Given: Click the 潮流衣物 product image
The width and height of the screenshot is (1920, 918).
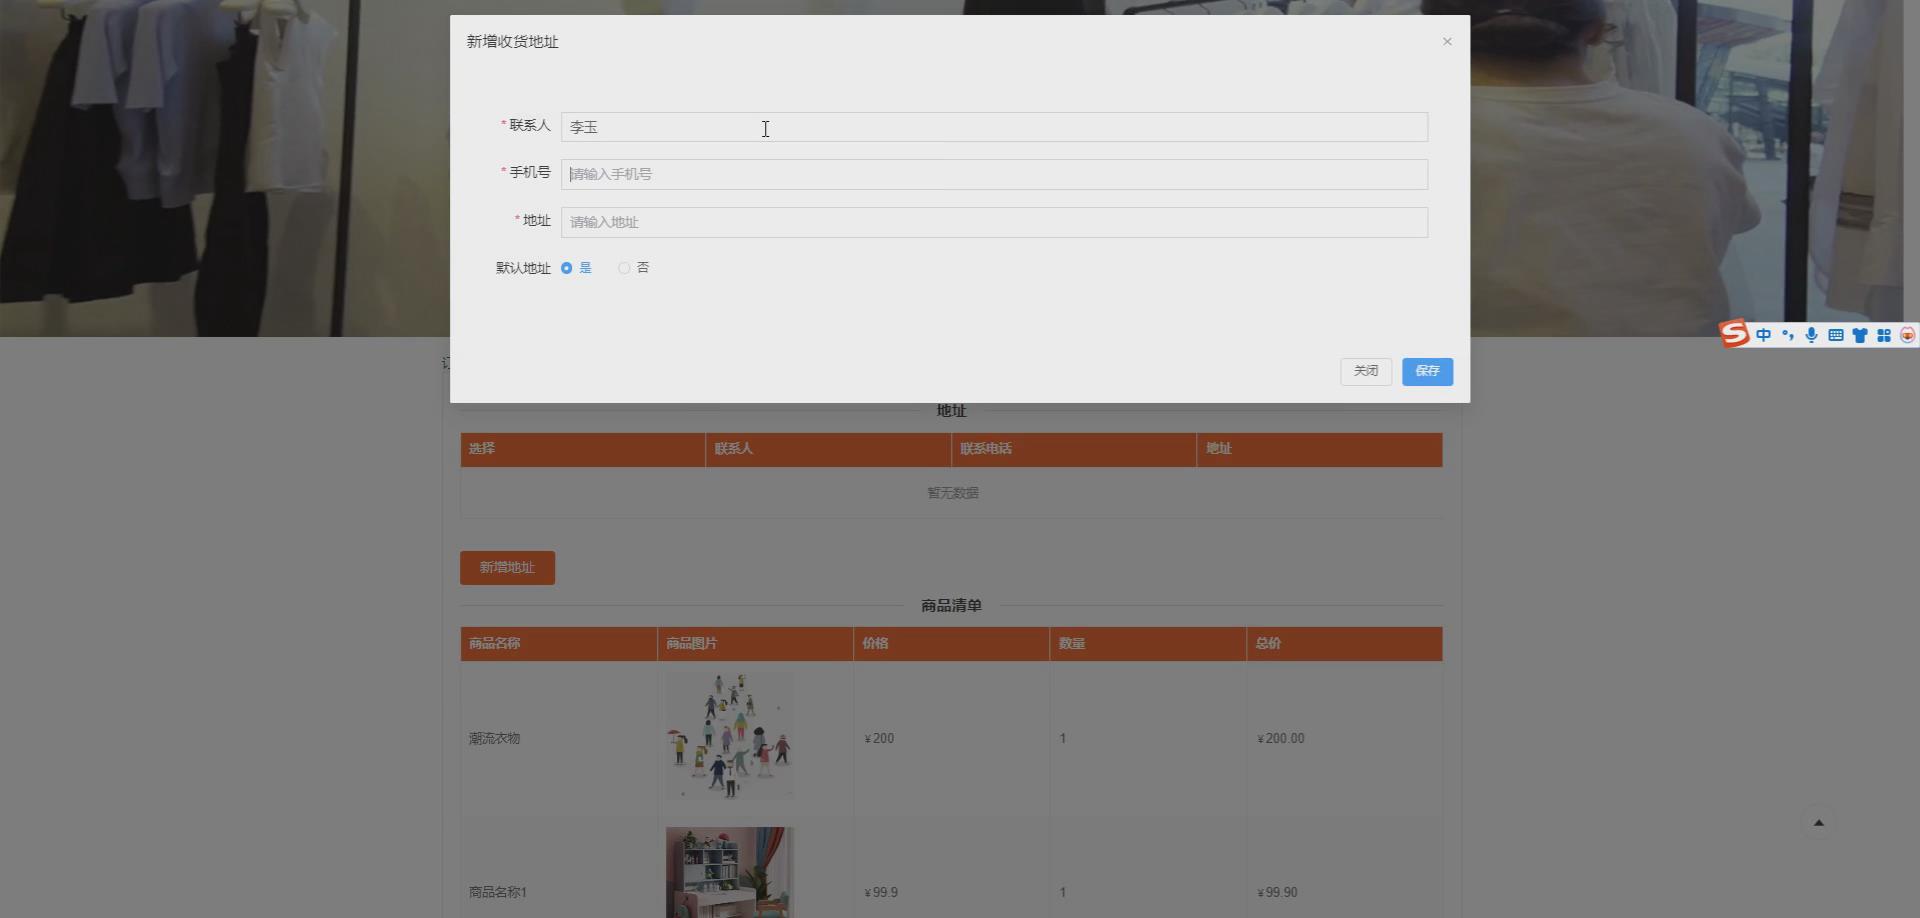Looking at the screenshot, I should tap(729, 736).
